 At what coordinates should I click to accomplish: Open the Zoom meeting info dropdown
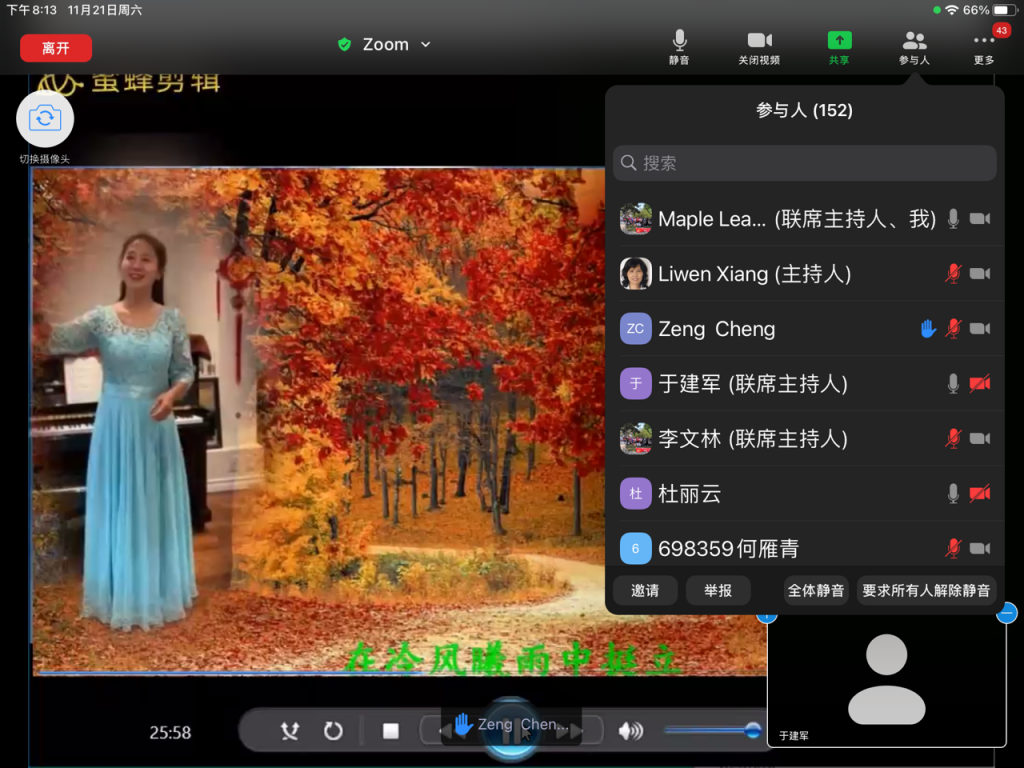396,44
